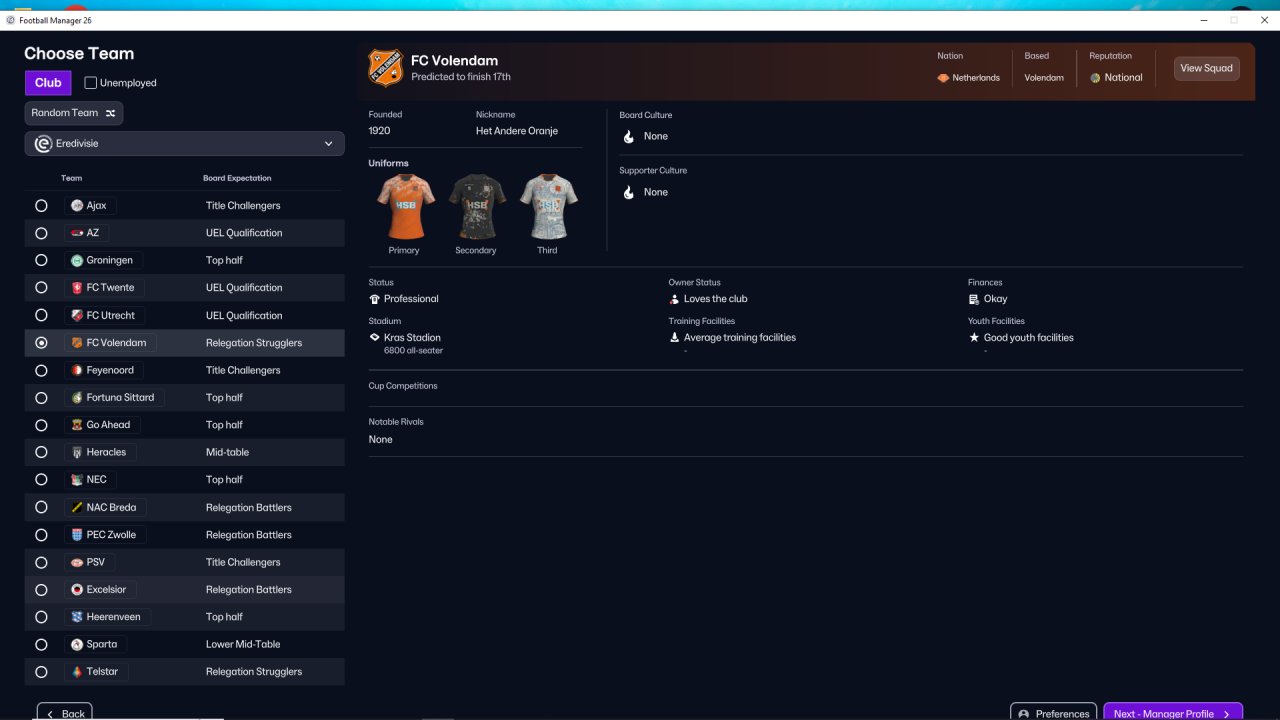The image size is (1280, 720).
Task: Click the Fortuna Sittard club badge icon
Action: click(x=77, y=397)
